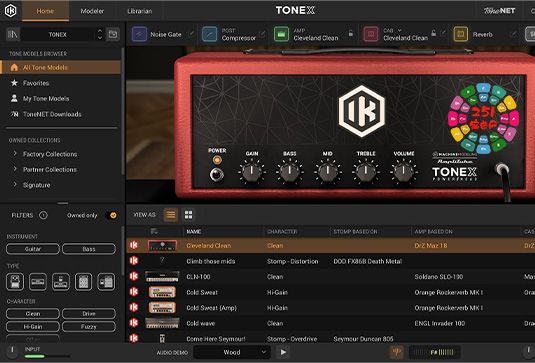Select the Cold wave tone model

pos(331,323)
